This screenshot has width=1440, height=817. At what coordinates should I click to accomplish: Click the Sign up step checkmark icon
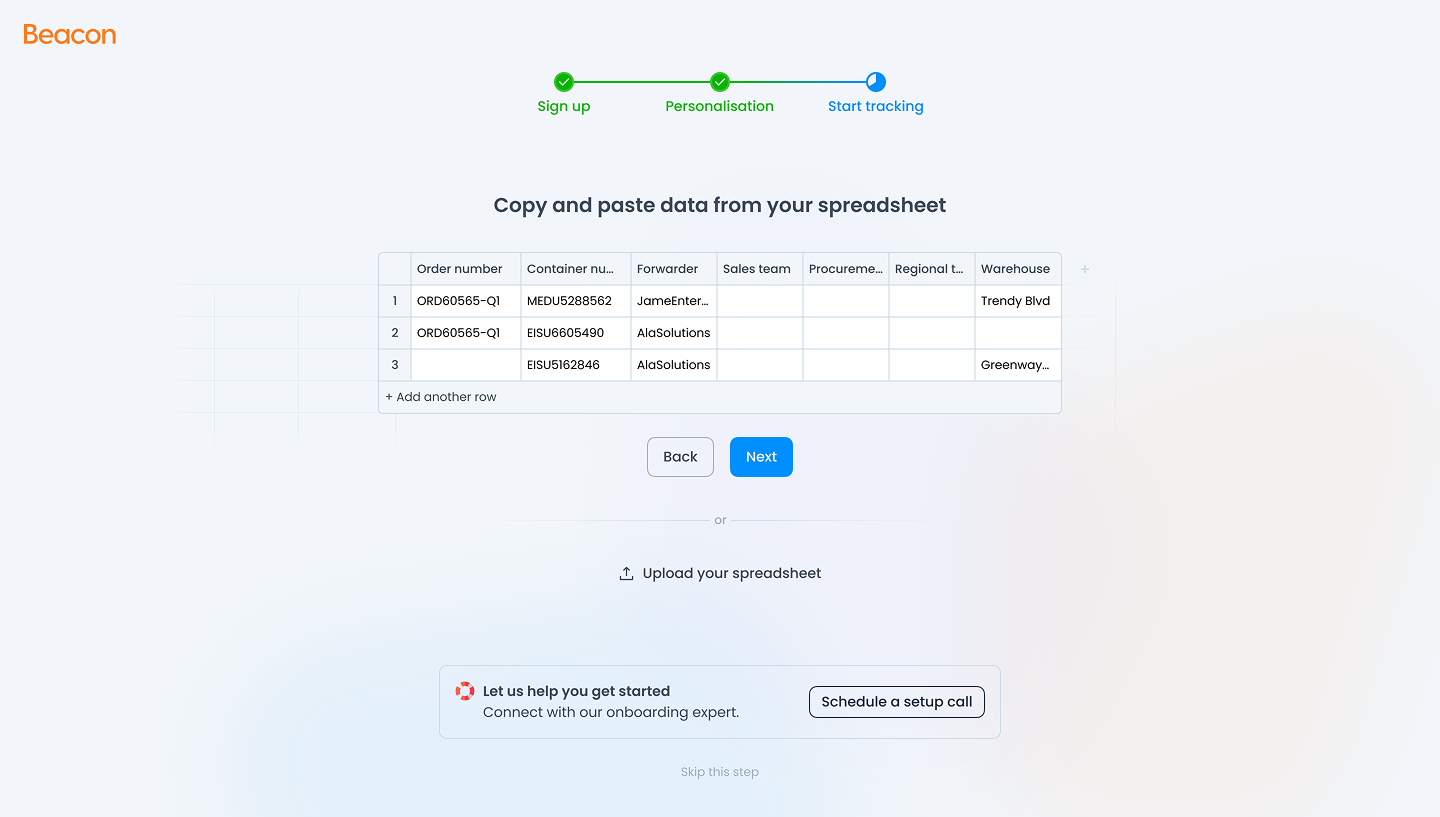pyautogui.click(x=564, y=82)
